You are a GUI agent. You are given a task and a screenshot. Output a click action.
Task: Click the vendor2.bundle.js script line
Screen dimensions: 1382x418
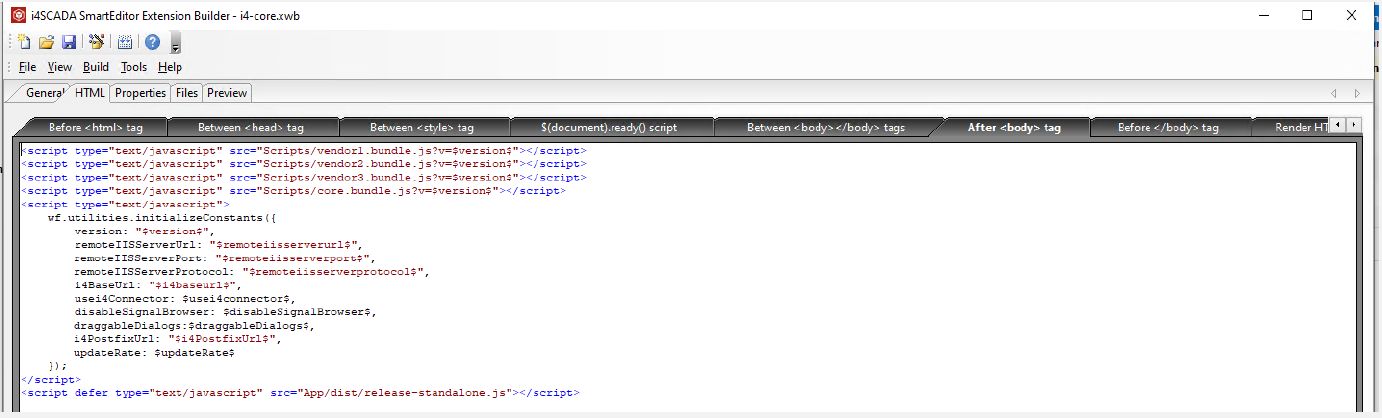(x=304, y=164)
